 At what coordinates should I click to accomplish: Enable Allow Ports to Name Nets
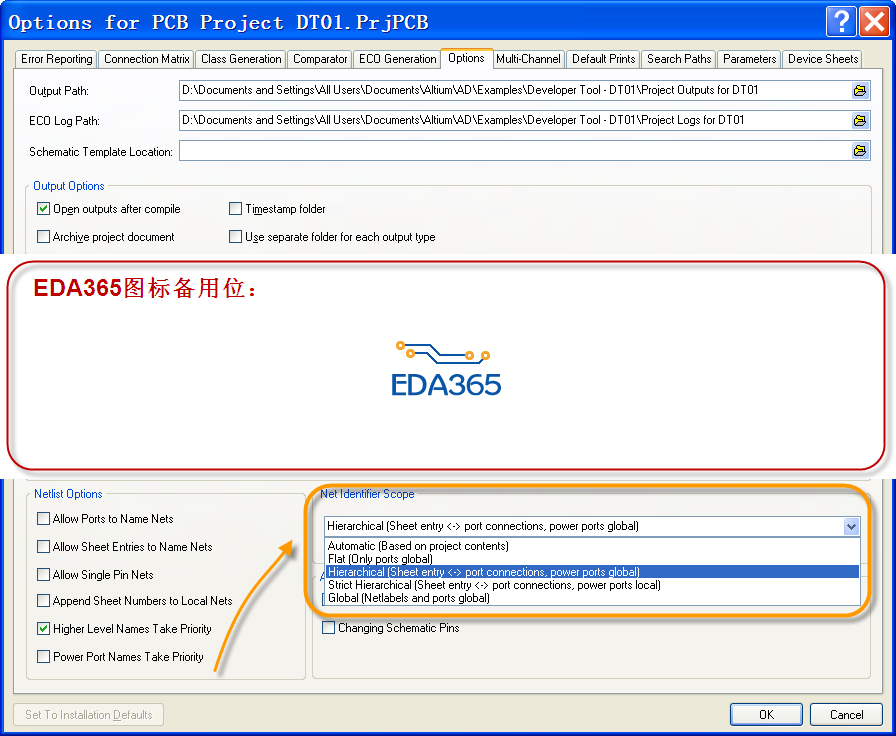[x=43, y=519]
